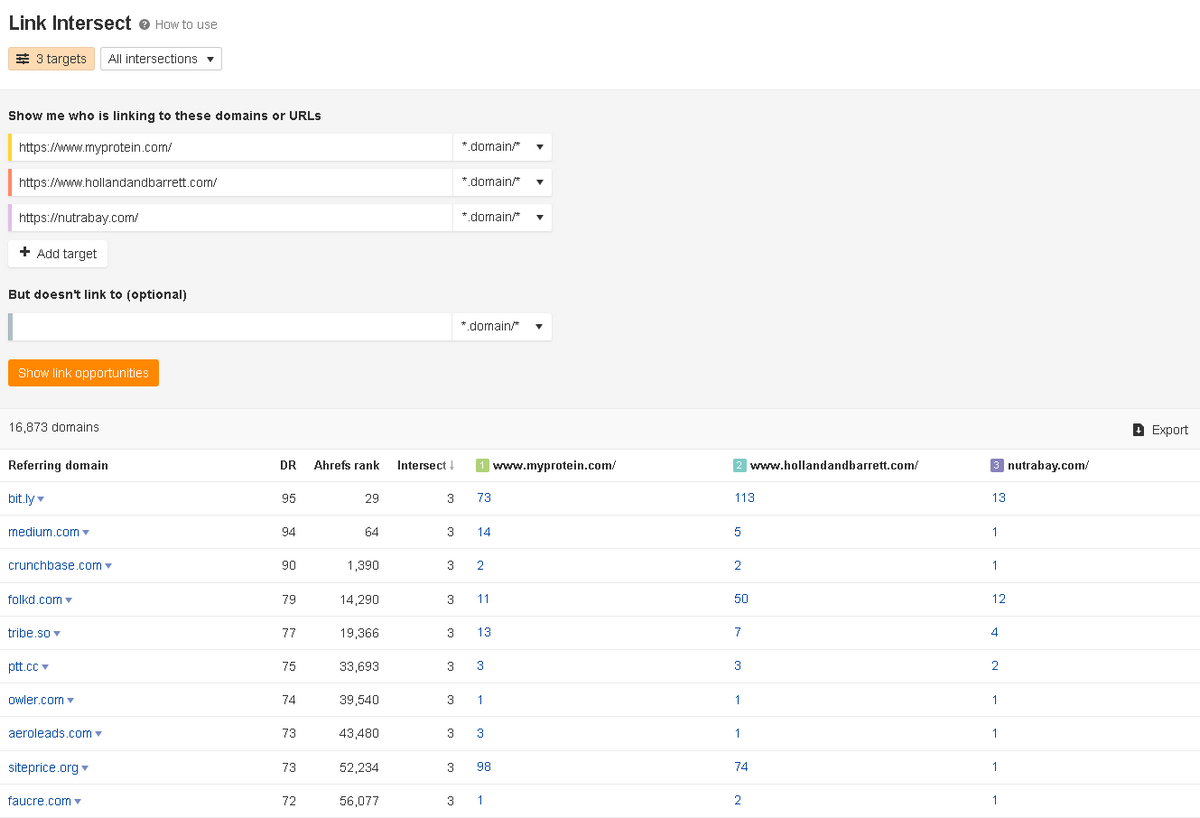
Task: Expand the crunchbase.com domain menu arrow
Action: [x=108, y=566]
